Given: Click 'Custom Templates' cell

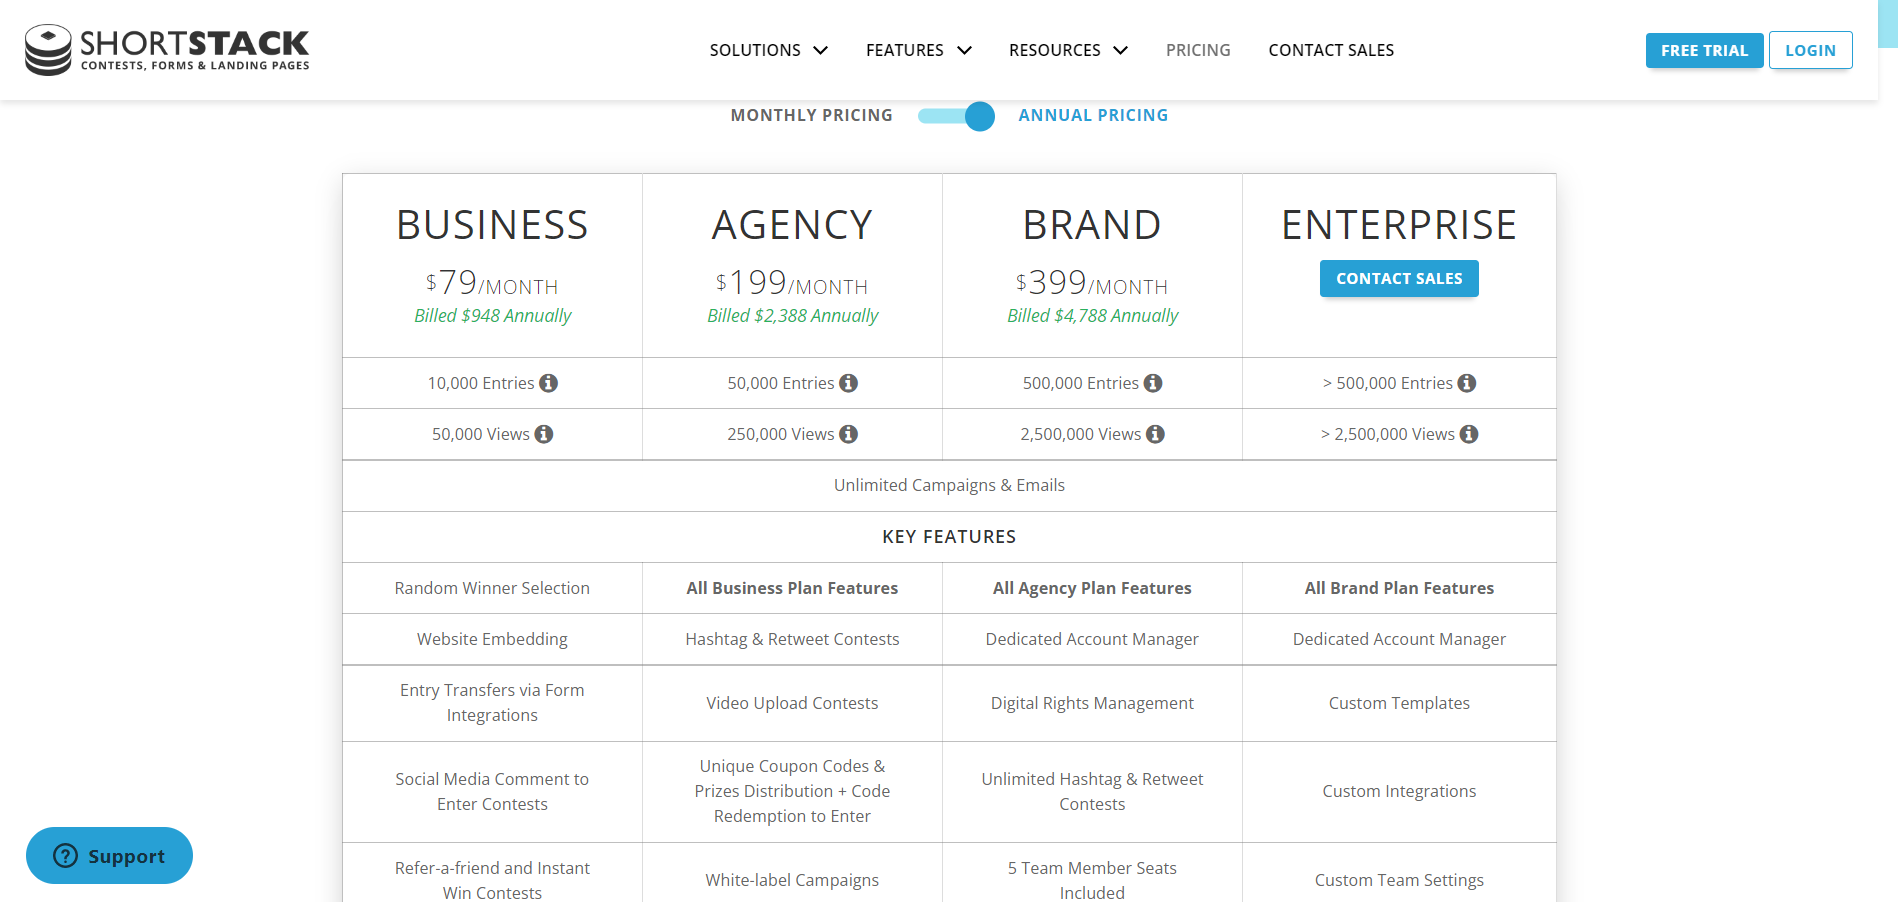Looking at the screenshot, I should (x=1399, y=703).
